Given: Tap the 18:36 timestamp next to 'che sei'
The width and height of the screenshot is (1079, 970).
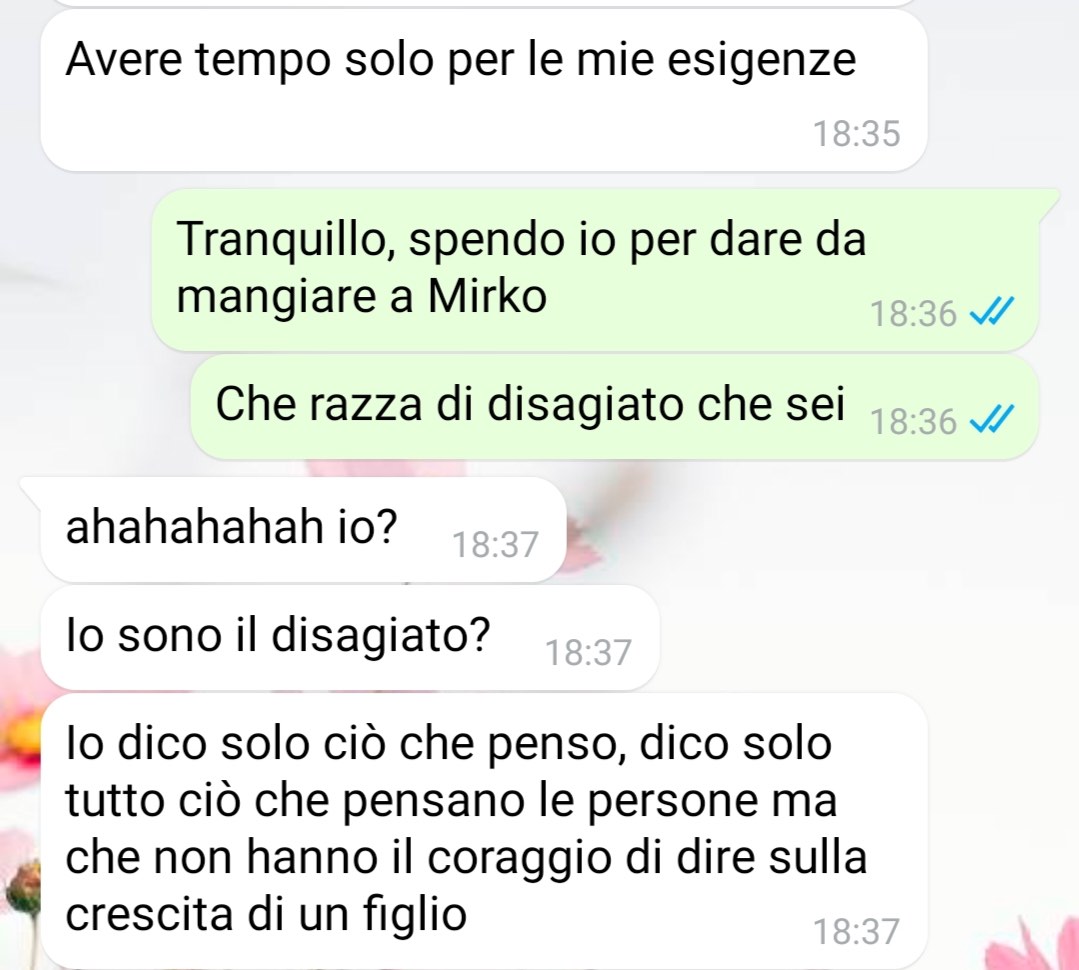Looking at the screenshot, I should pyautogui.click(x=914, y=421).
